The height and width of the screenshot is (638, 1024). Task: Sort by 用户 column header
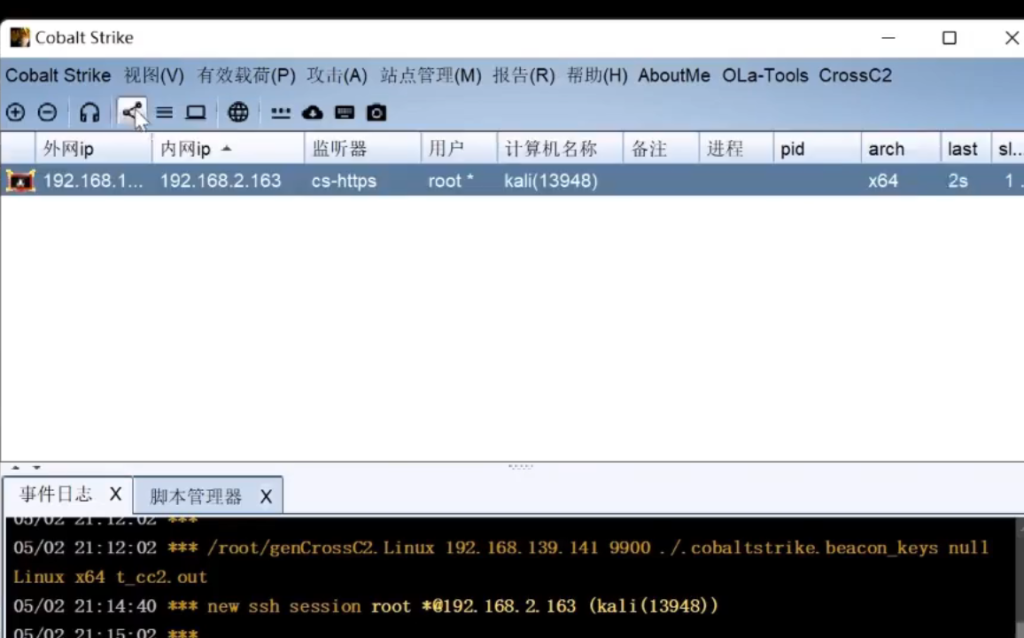pos(459,149)
